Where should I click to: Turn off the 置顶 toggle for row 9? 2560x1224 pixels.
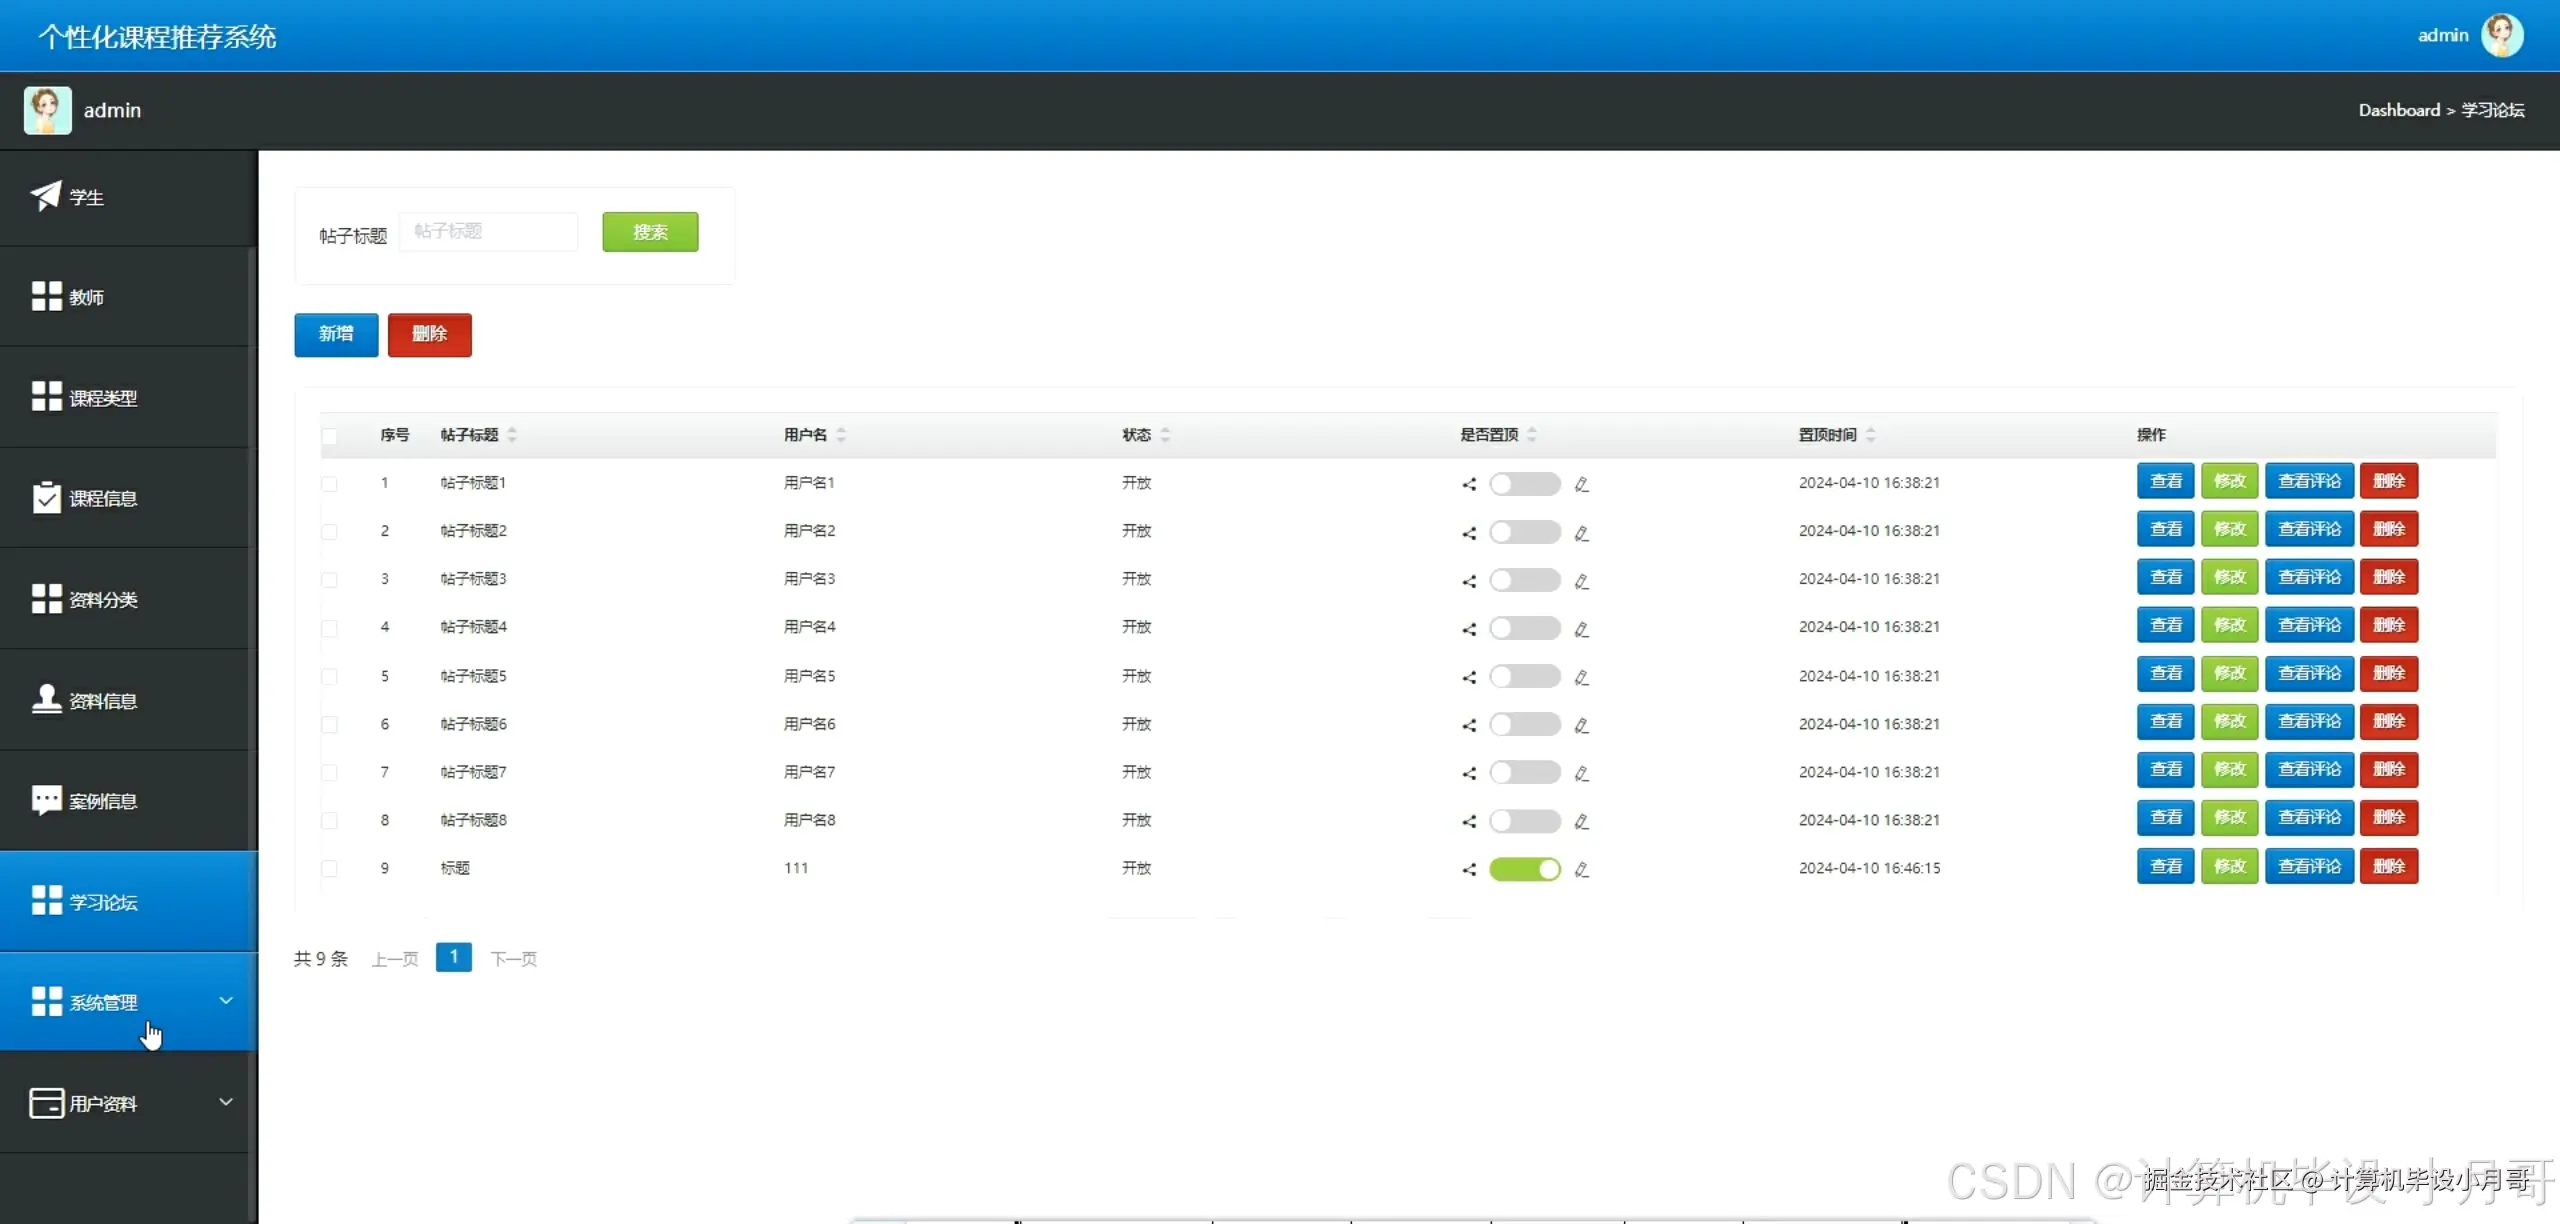coord(1524,869)
